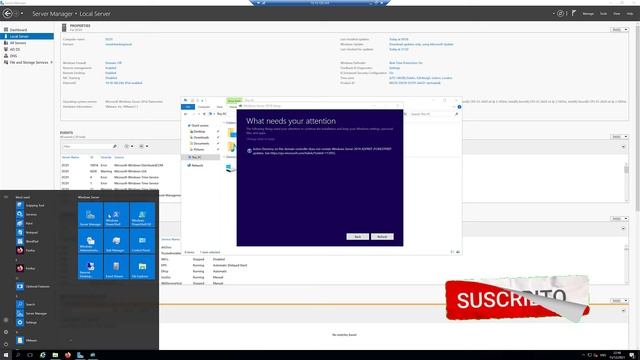The height and width of the screenshot is (360, 640).
Task: Collapse the Events panel chevron
Action: tap(623, 147)
